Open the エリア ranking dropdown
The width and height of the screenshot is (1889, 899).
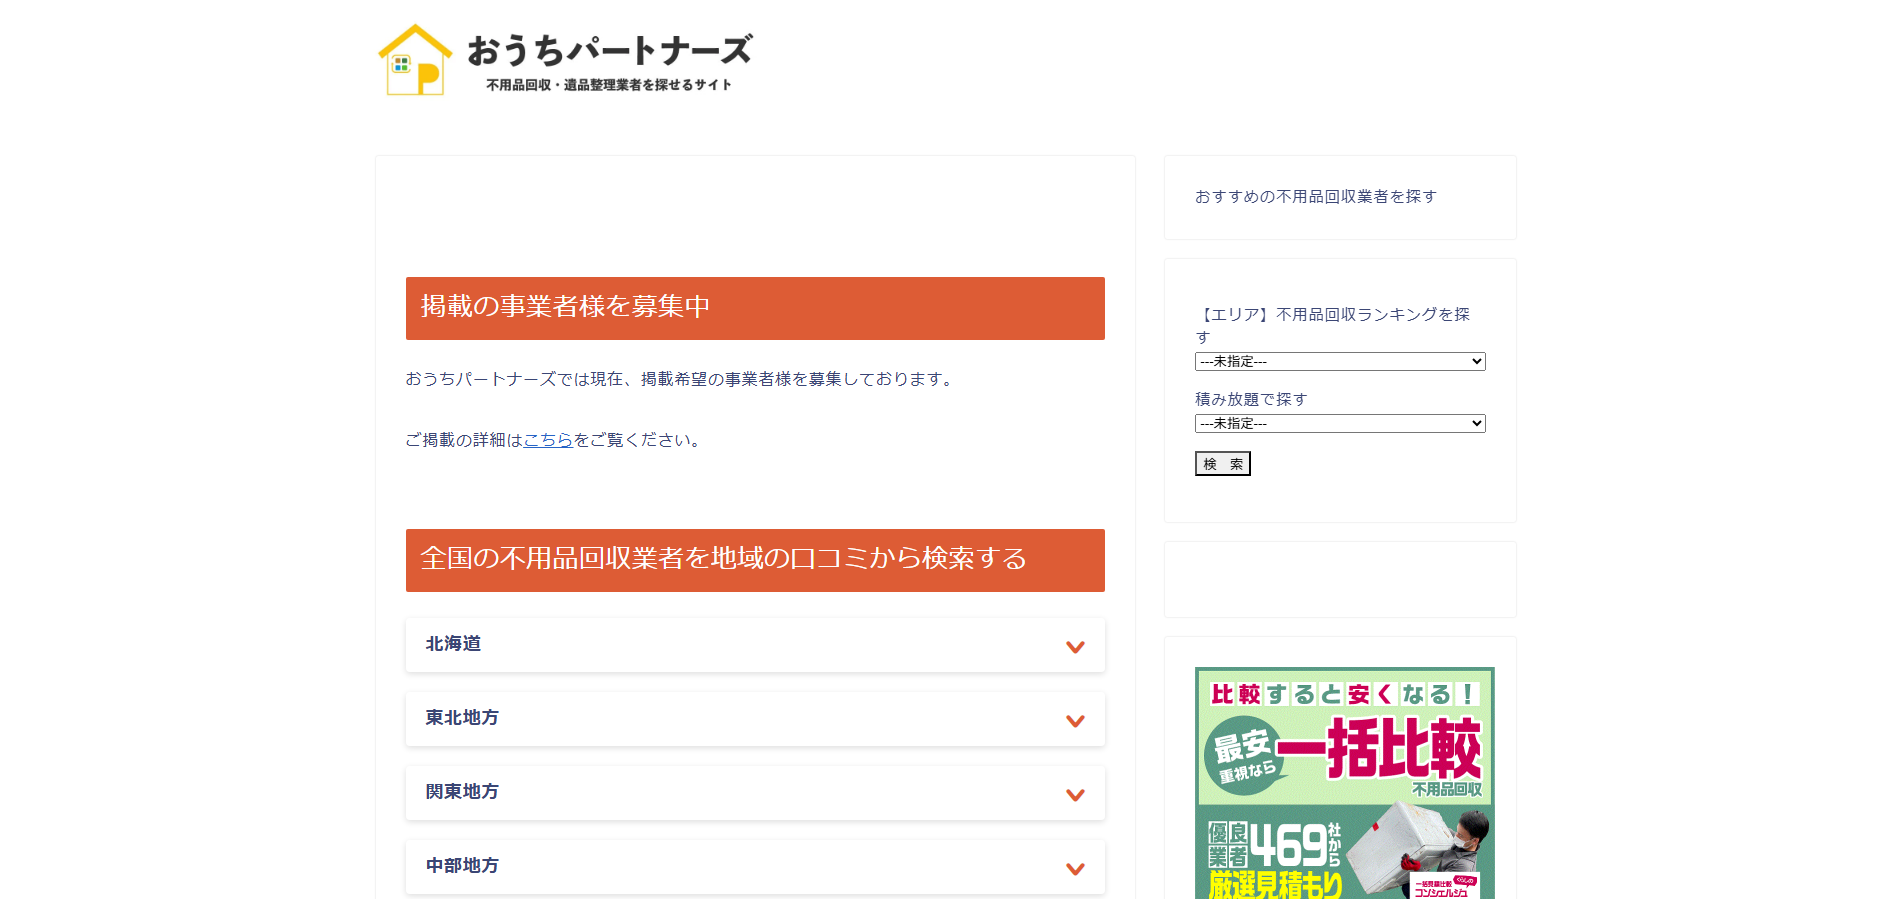click(x=1339, y=362)
